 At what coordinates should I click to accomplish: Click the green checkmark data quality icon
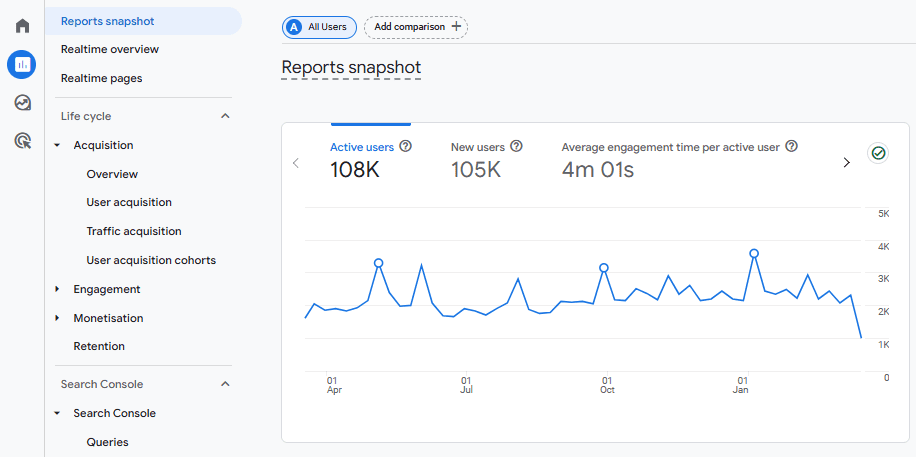click(x=878, y=153)
